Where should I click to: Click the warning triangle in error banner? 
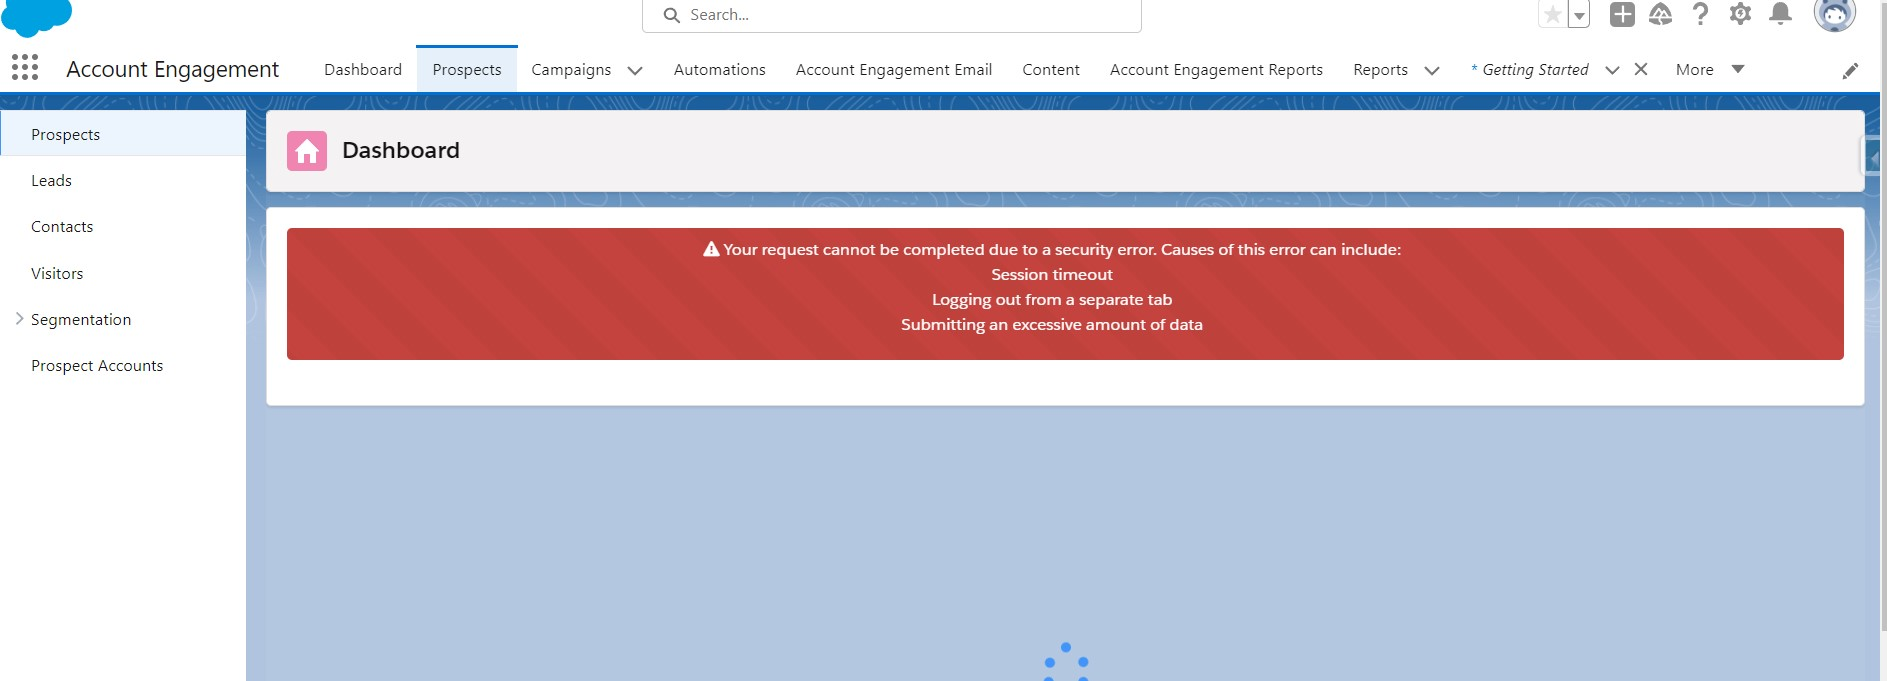711,249
